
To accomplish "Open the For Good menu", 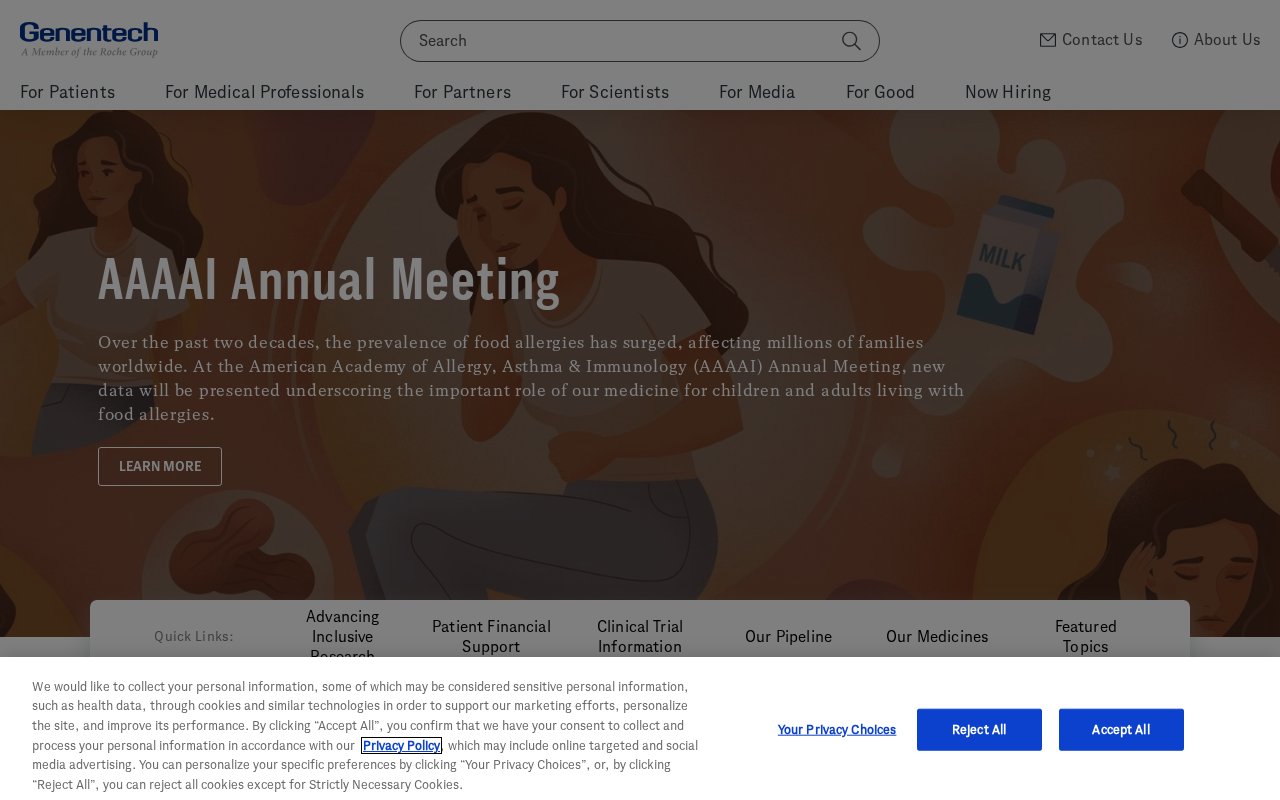I will 880,92.
